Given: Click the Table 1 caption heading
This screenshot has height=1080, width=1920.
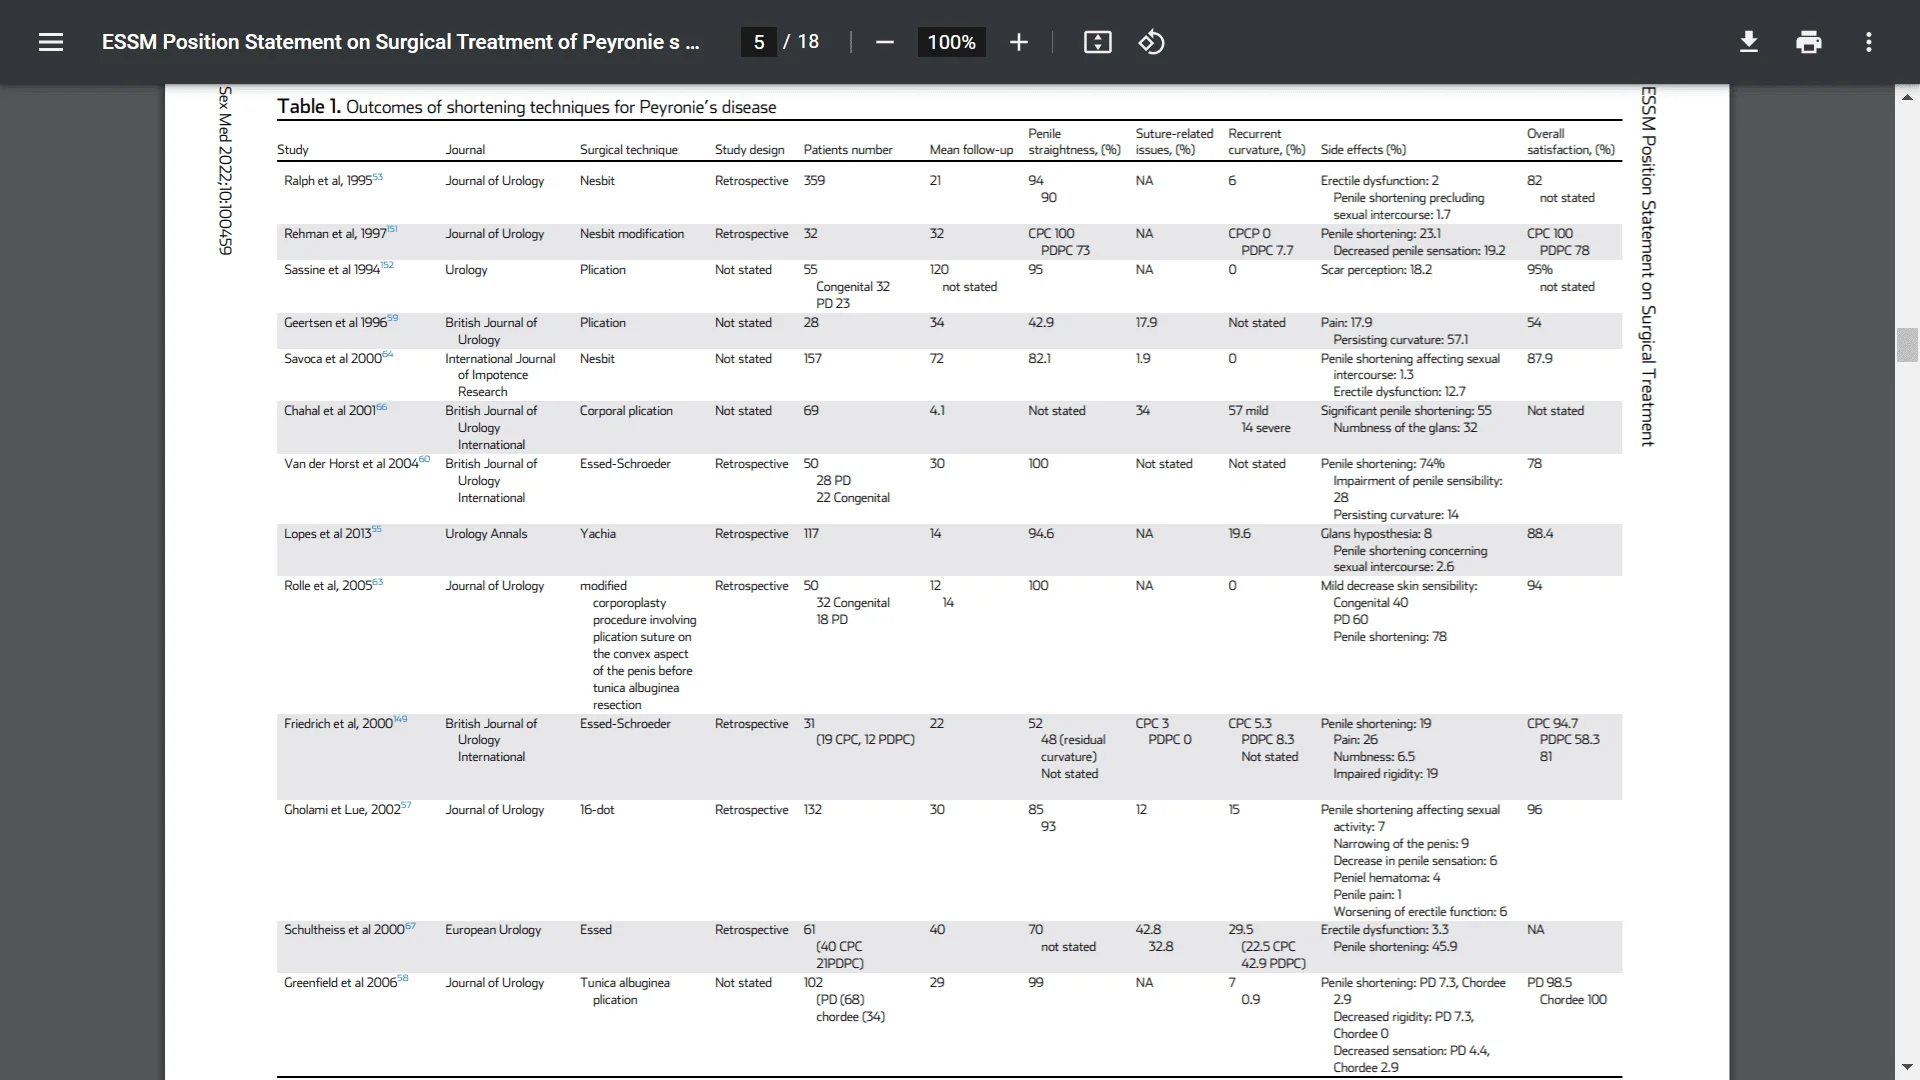Looking at the screenshot, I should point(527,107).
